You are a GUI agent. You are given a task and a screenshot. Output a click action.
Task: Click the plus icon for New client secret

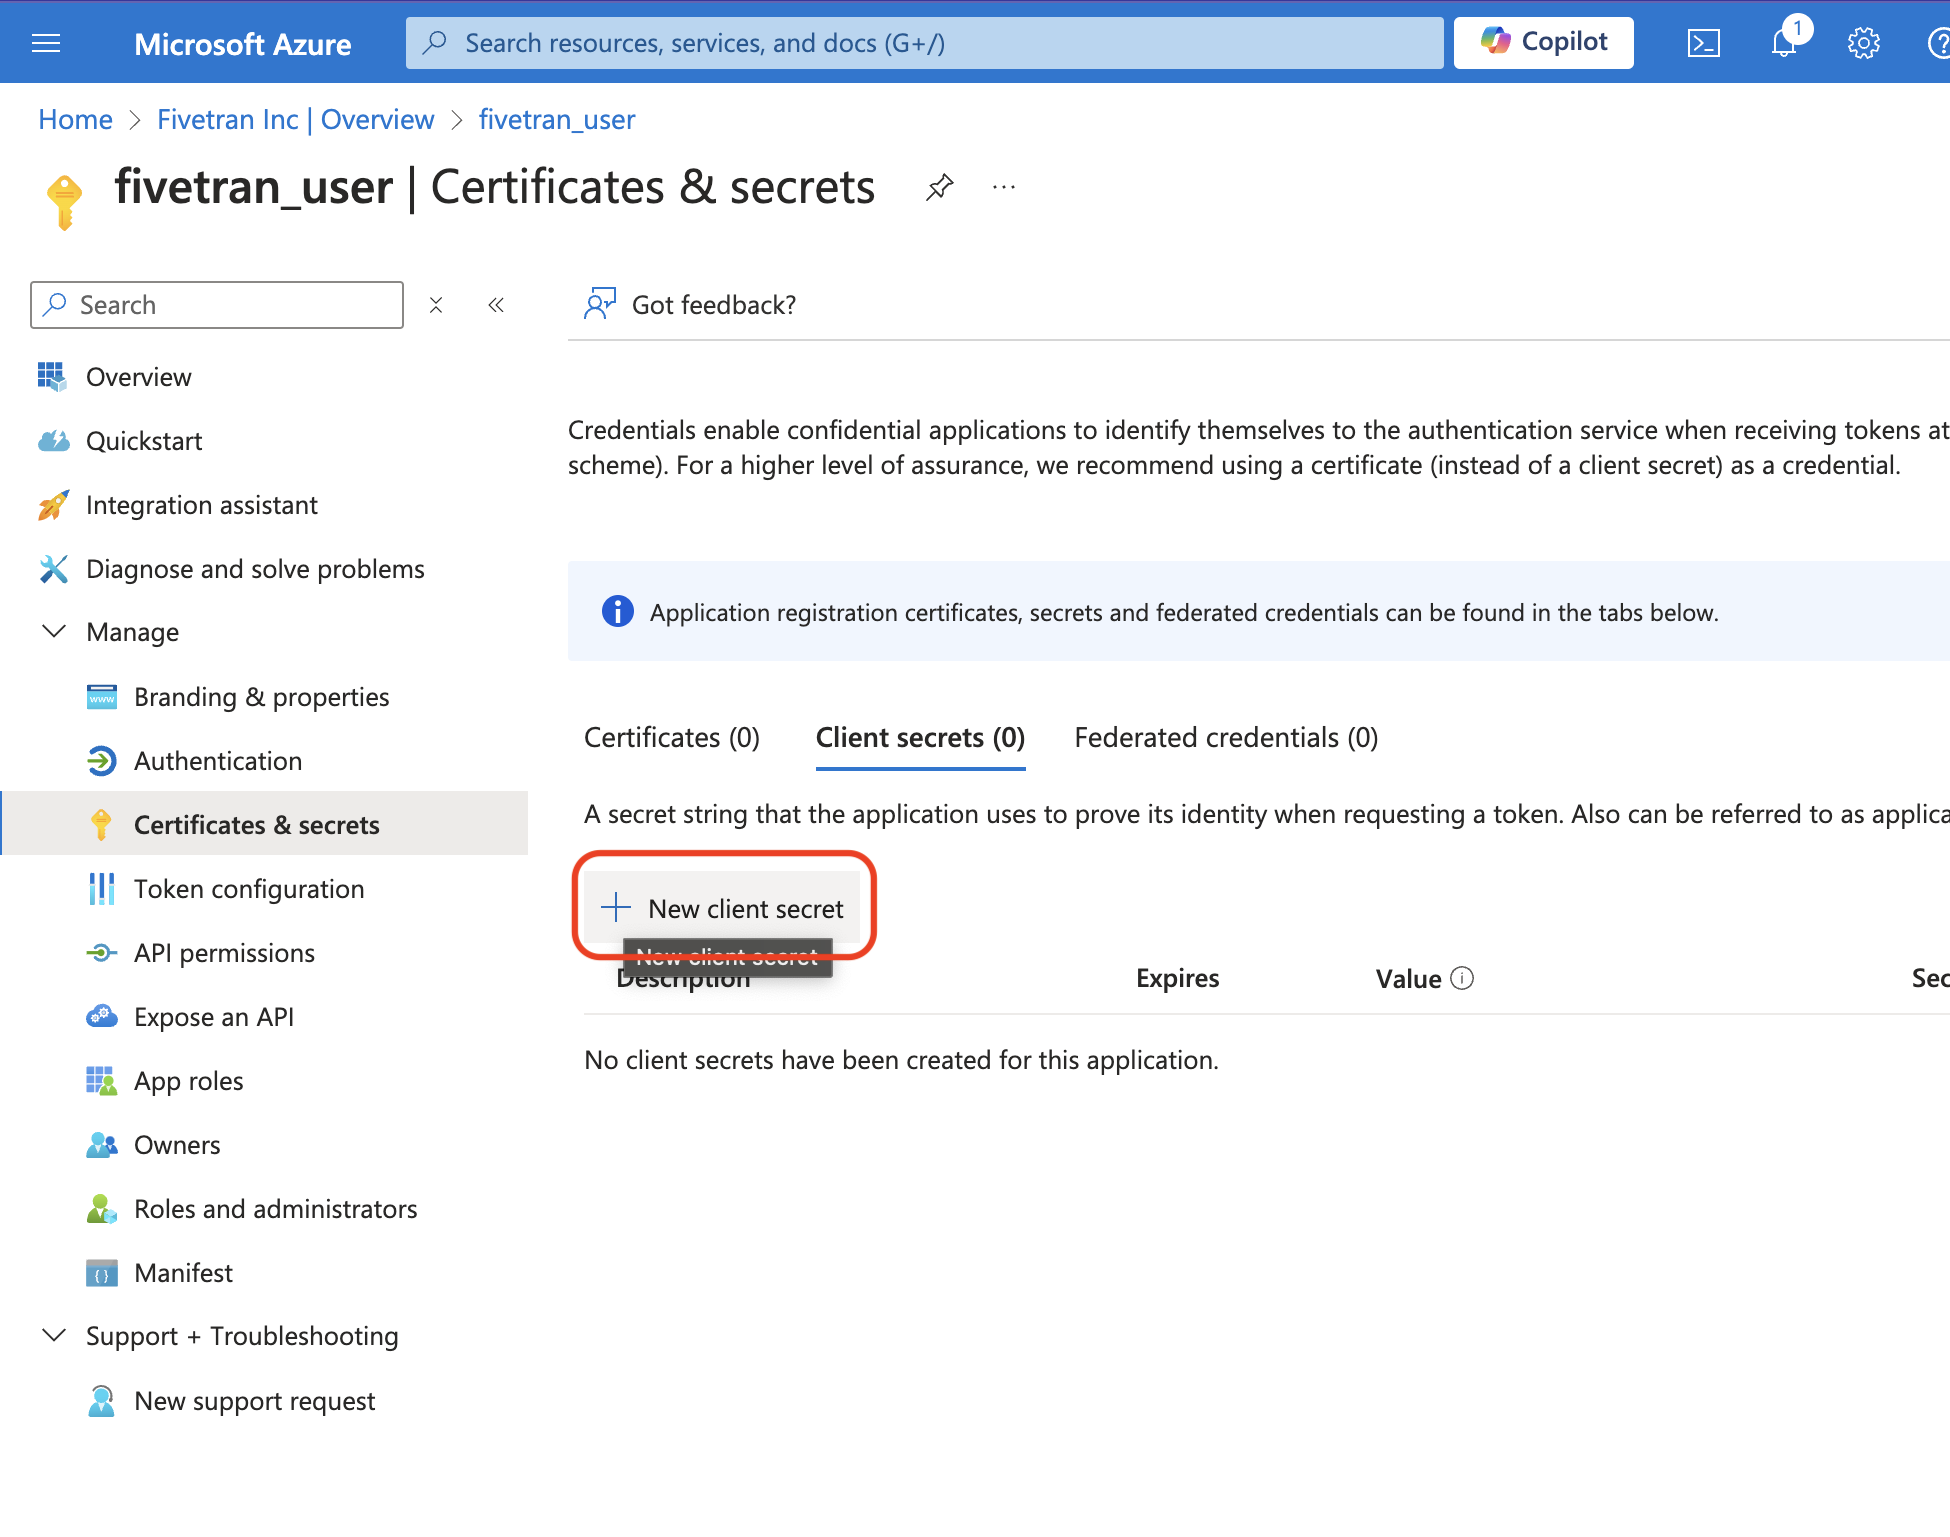(x=616, y=907)
